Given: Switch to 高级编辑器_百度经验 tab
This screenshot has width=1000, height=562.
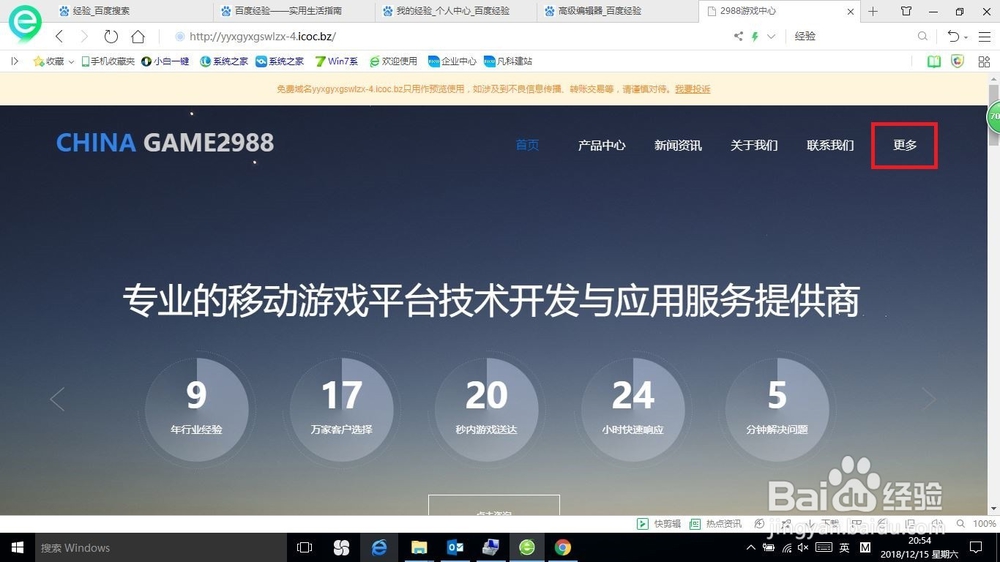Looking at the screenshot, I should (619, 11).
